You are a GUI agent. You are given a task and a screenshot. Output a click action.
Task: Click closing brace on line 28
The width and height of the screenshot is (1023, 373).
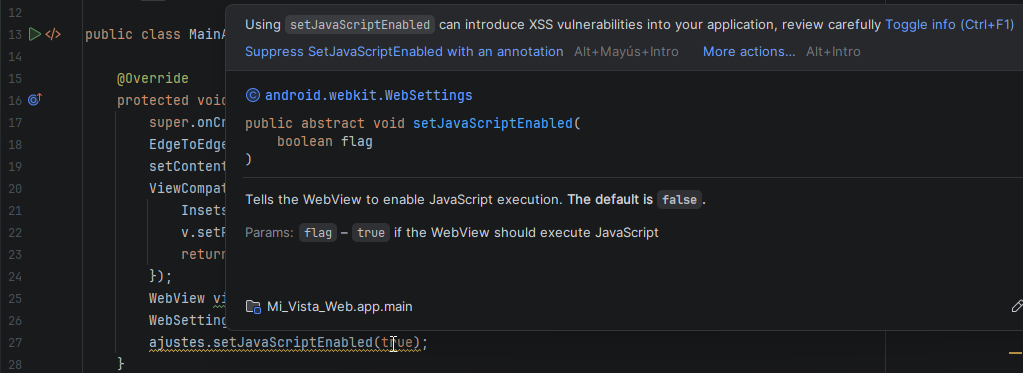[x=121, y=363]
